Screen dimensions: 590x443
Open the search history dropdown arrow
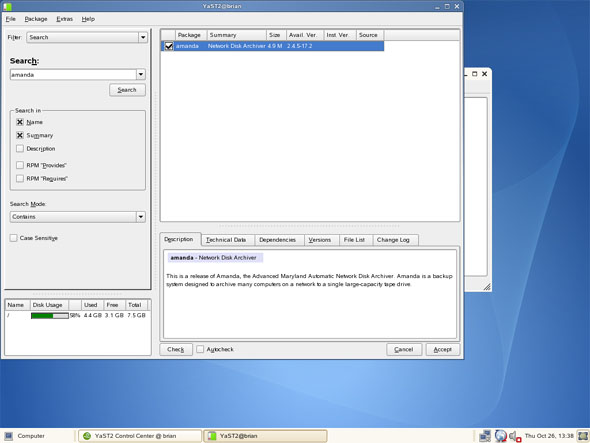coord(141,75)
